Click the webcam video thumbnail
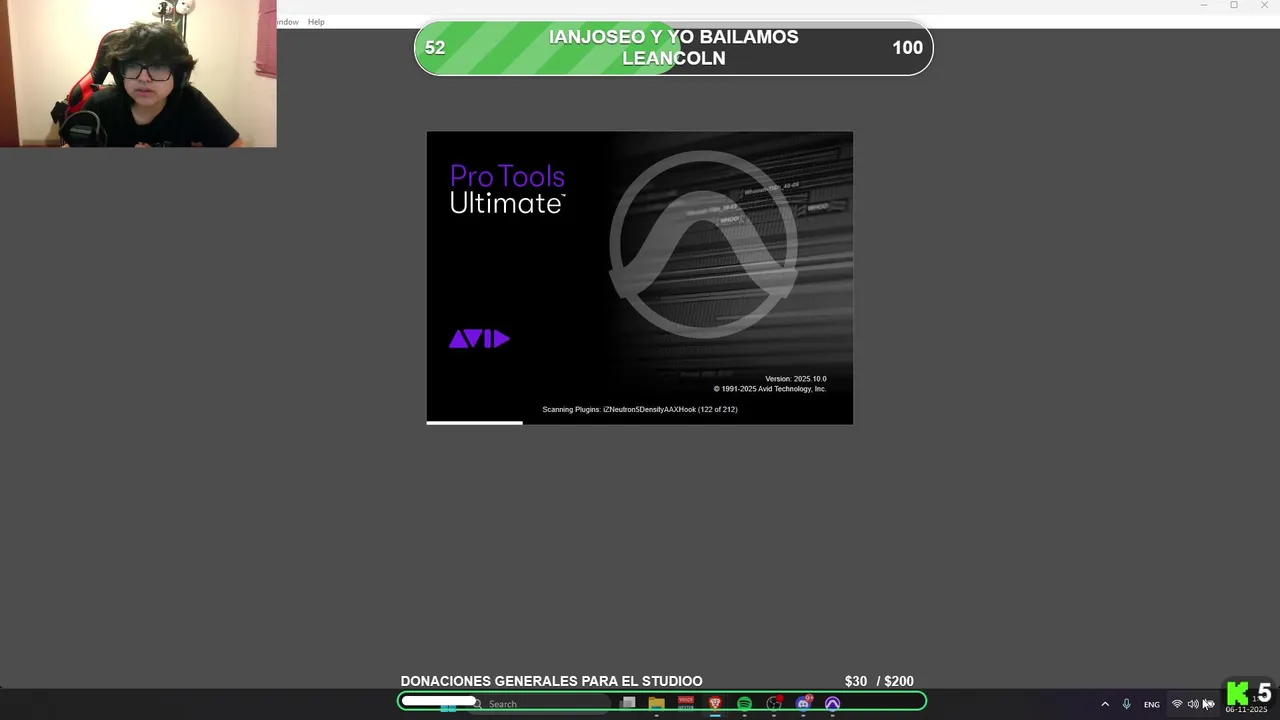The height and width of the screenshot is (720, 1280). click(138, 74)
